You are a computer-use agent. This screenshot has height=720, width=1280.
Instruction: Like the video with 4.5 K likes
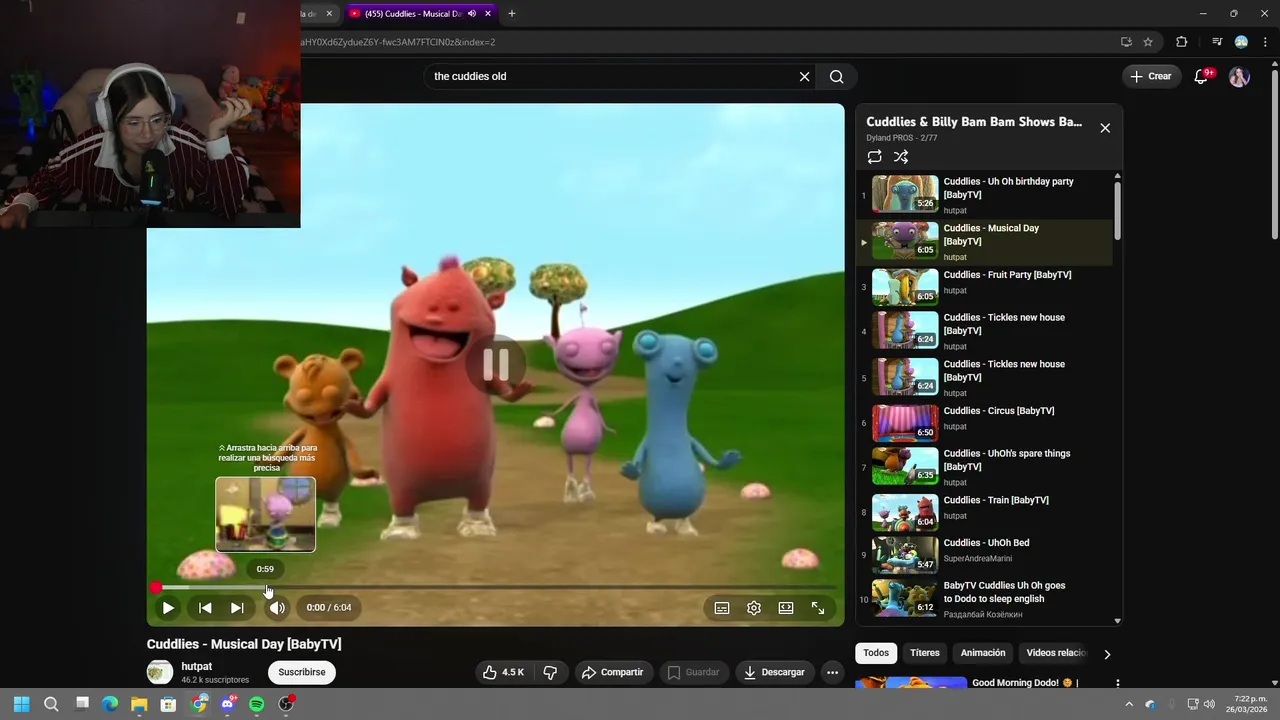coord(504,673)
